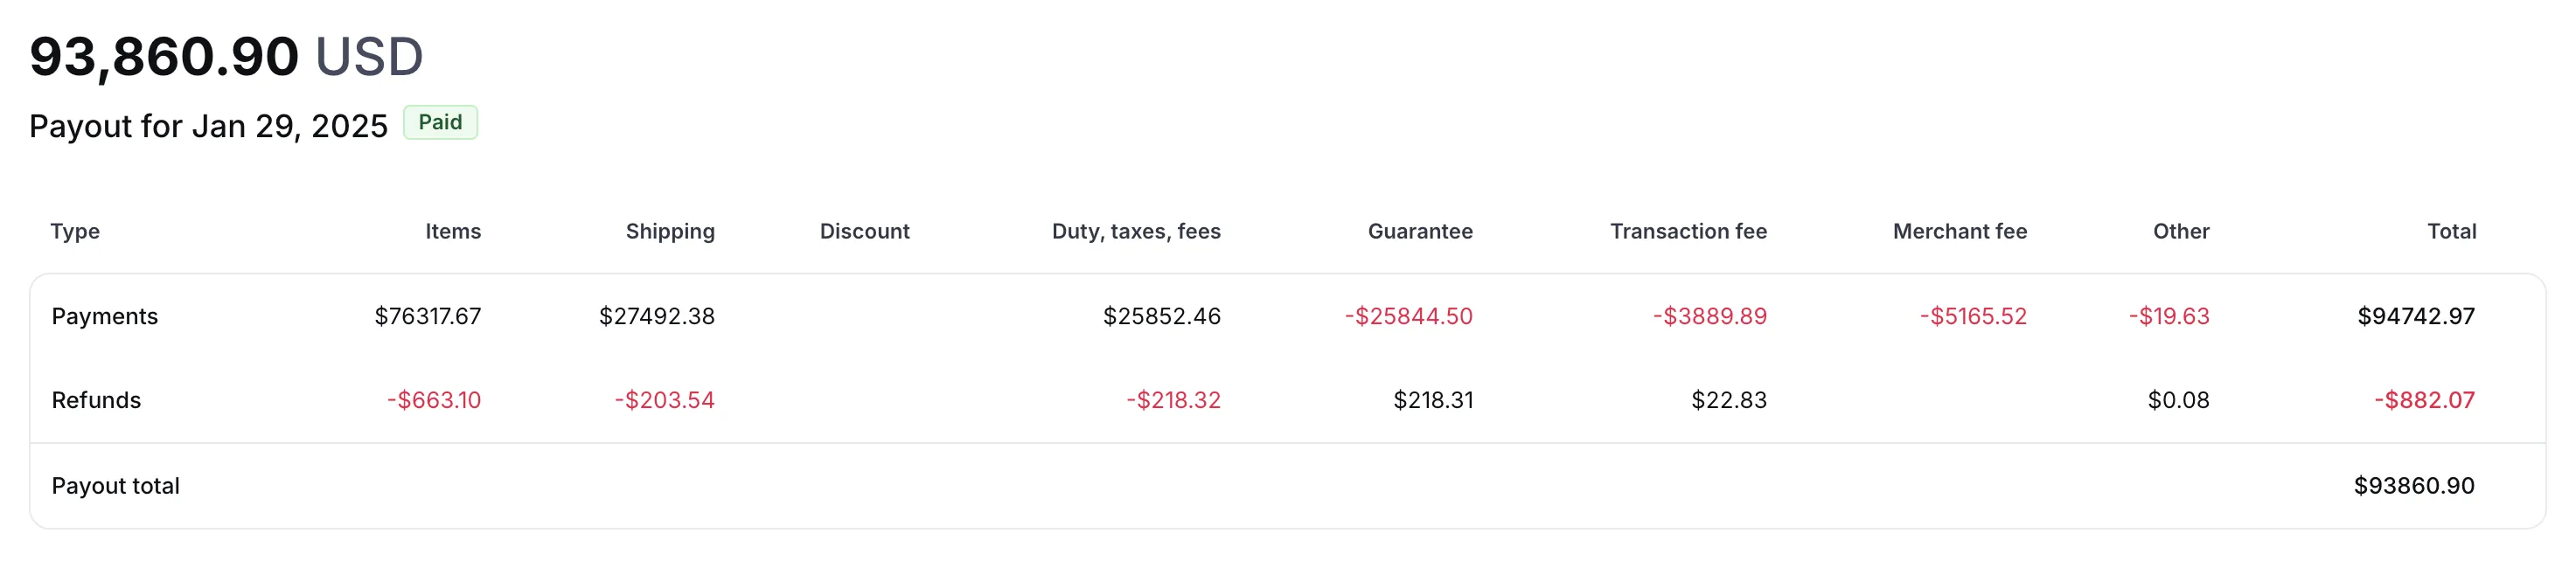
Task: Click the Discount column header
Action: pyautogui.click(x=864, y=231)
